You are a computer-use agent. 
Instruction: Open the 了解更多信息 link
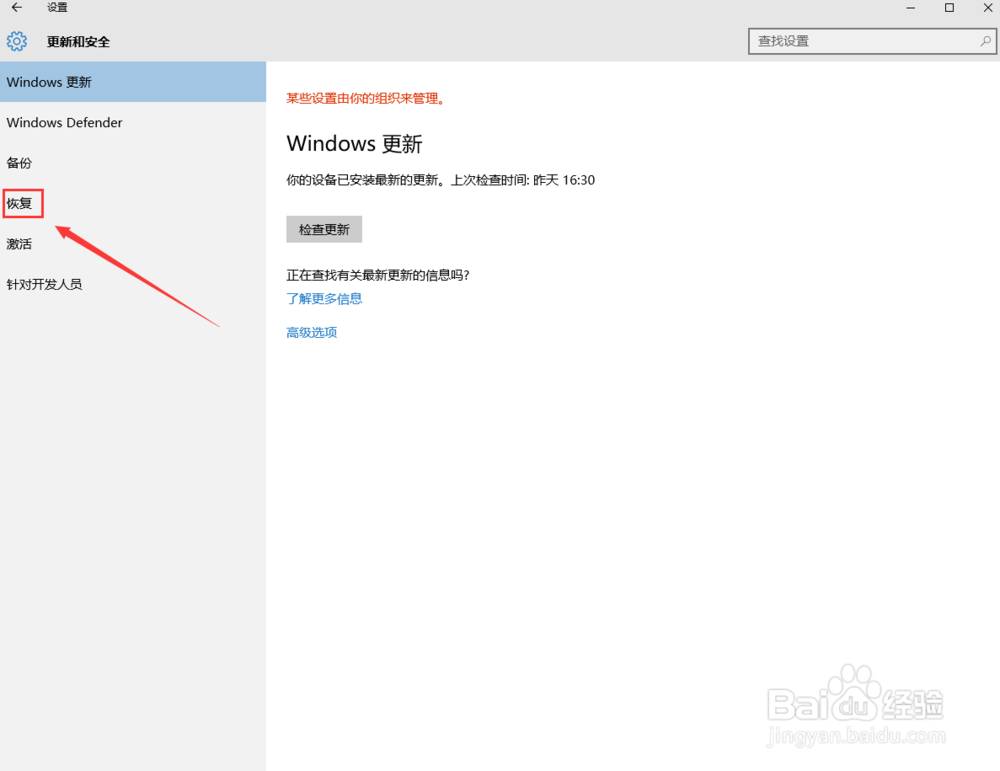(x=324, y=298)
